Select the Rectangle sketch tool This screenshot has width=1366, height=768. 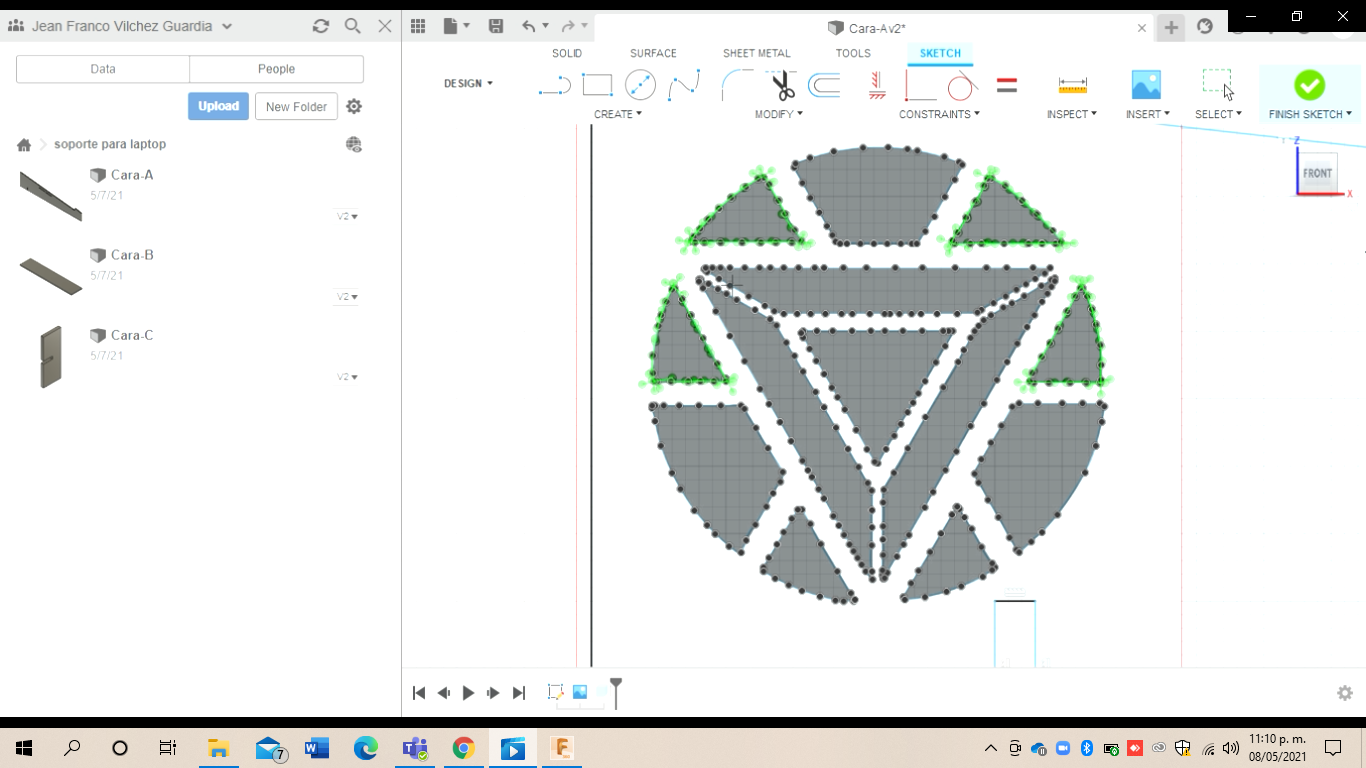pyautogui.click(x=597, y=86)
